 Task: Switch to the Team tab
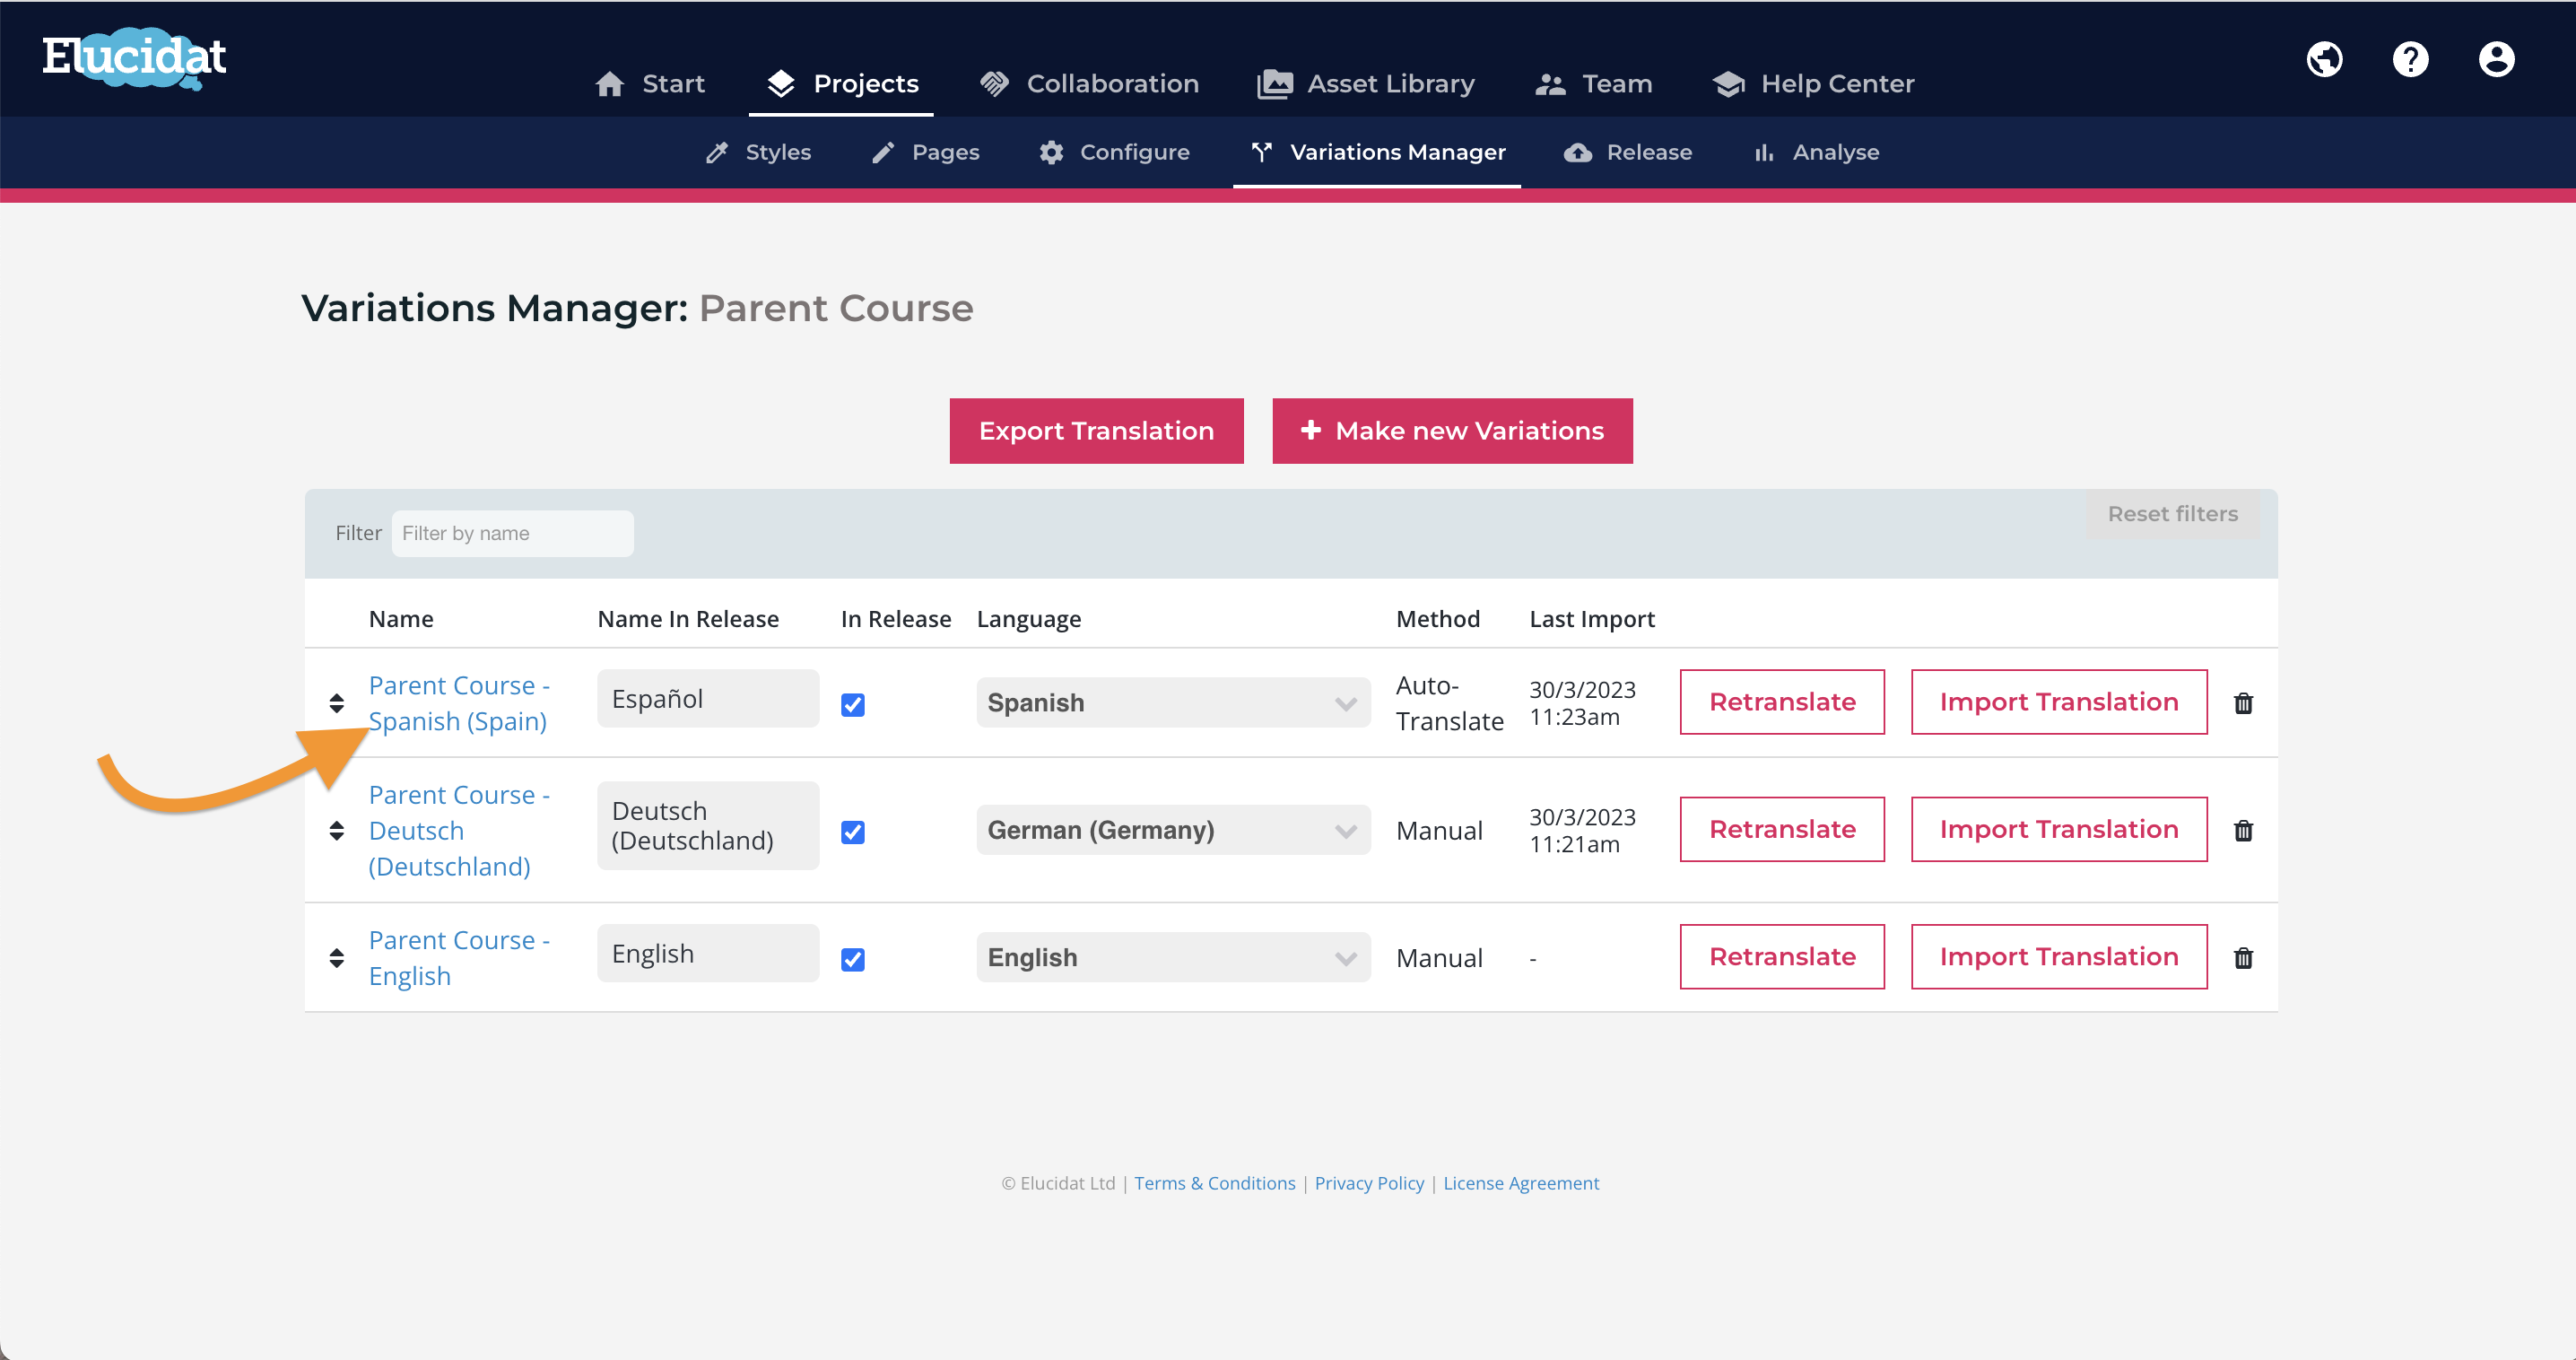1594,84
